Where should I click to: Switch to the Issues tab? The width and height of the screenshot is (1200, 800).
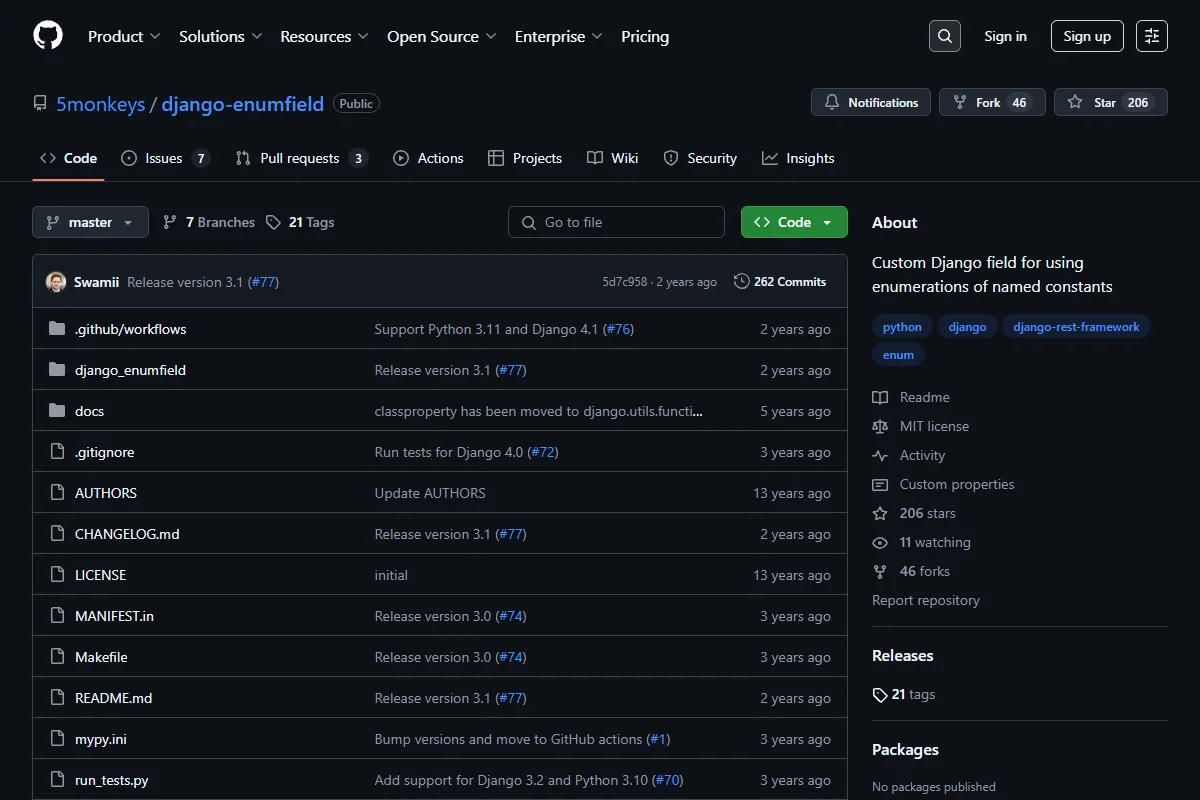coord(166,158)
